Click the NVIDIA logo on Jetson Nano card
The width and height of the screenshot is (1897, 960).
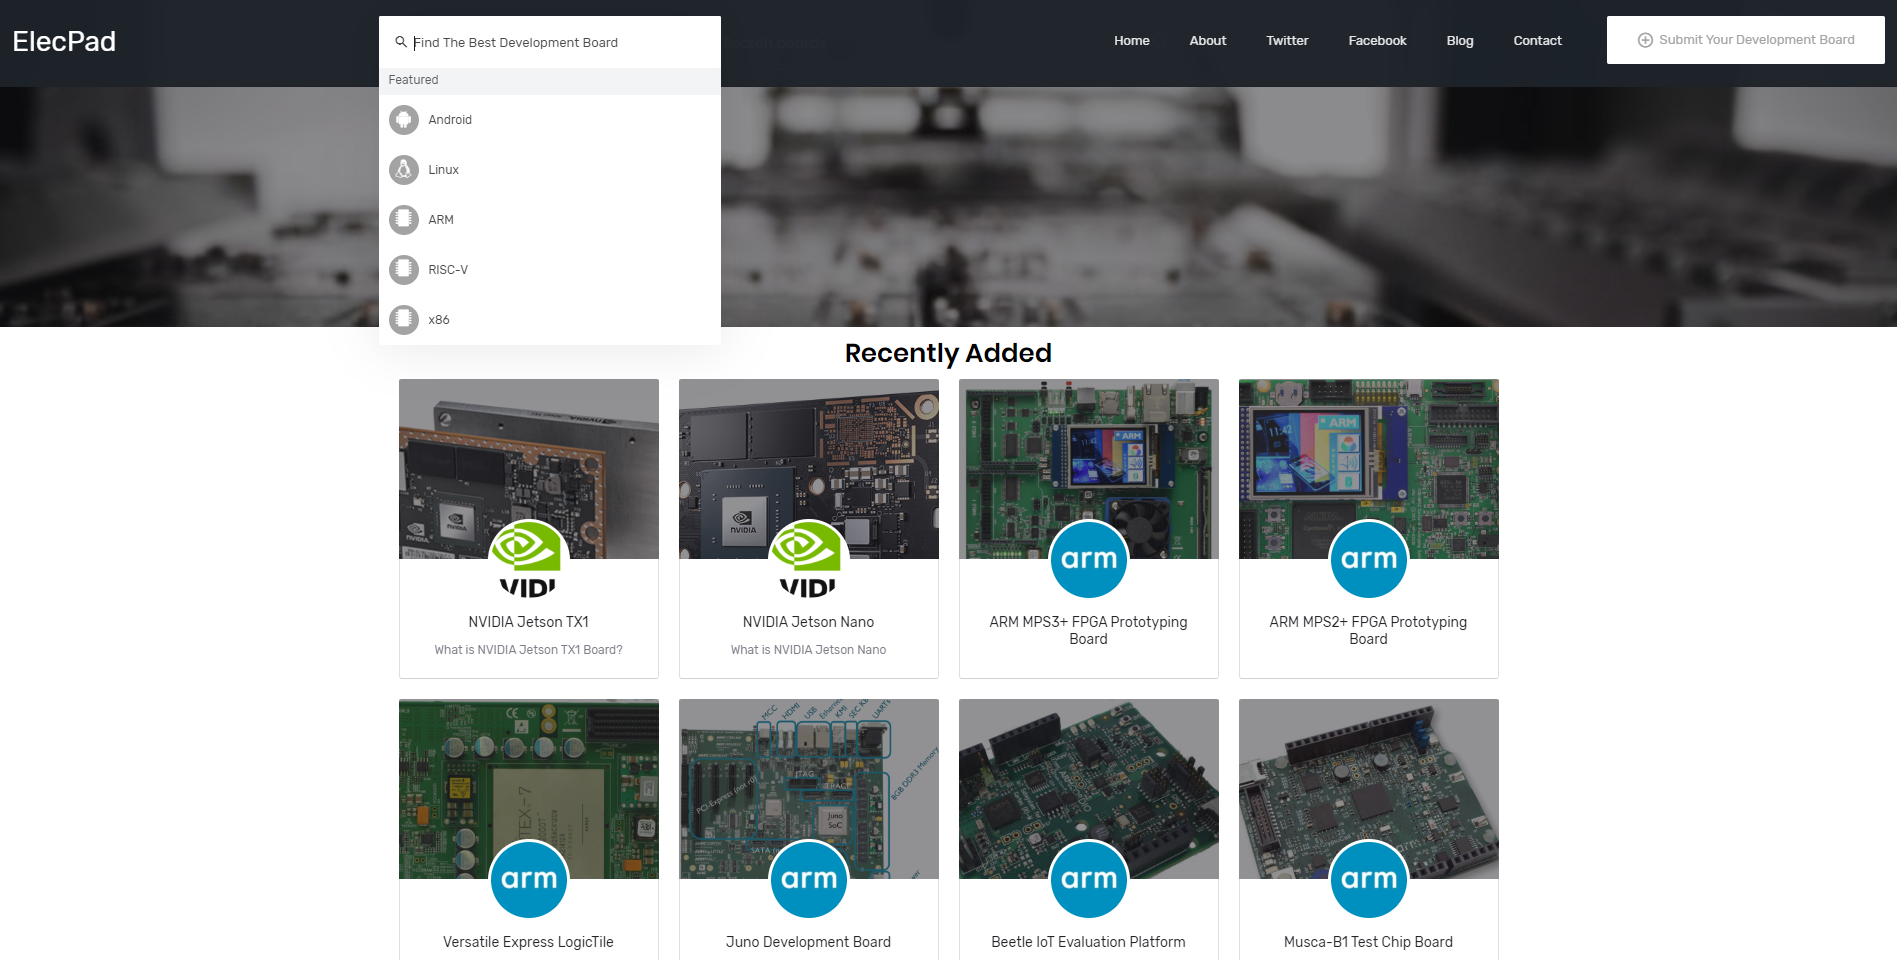tap(809, 559)
